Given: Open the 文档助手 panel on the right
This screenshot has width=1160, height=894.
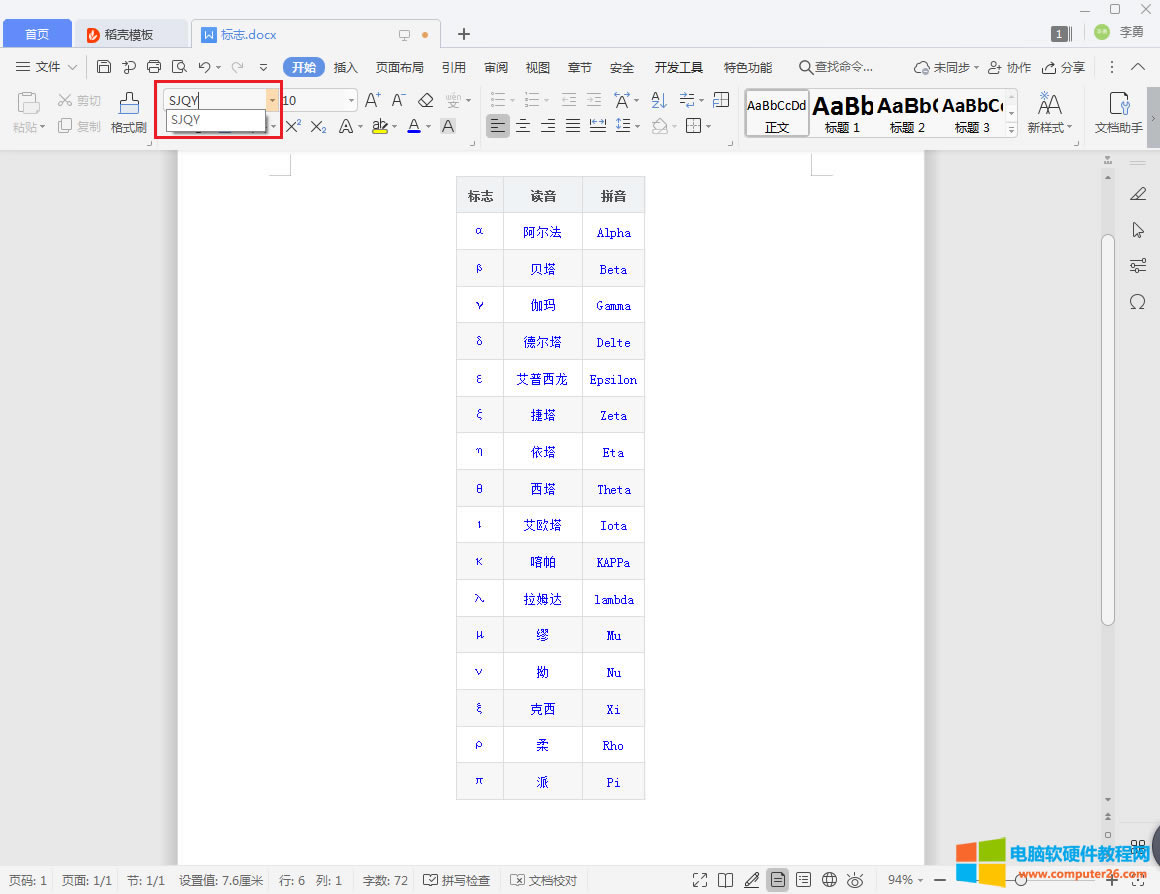Looking at the screenshot, I should [1117, 113].
